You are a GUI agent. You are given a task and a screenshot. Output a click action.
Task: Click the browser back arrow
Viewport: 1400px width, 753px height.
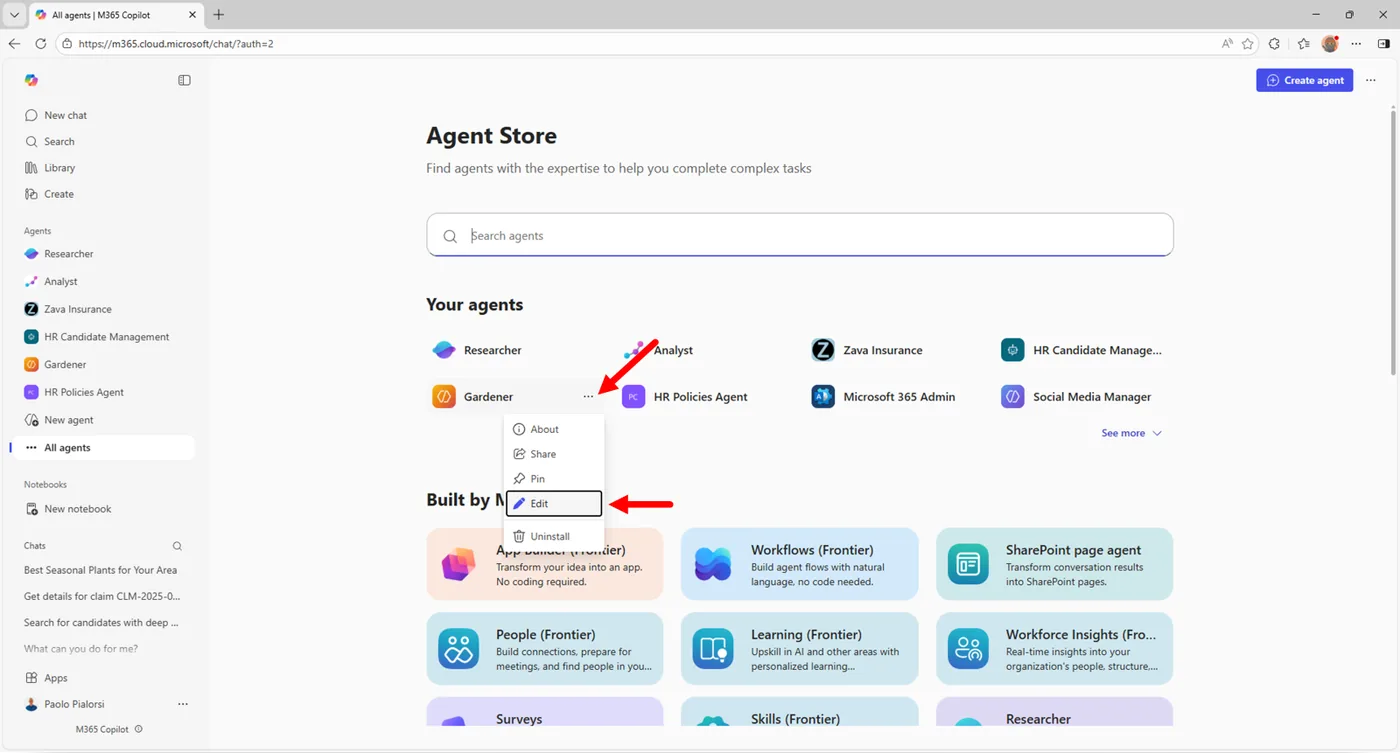click(14, 44)
